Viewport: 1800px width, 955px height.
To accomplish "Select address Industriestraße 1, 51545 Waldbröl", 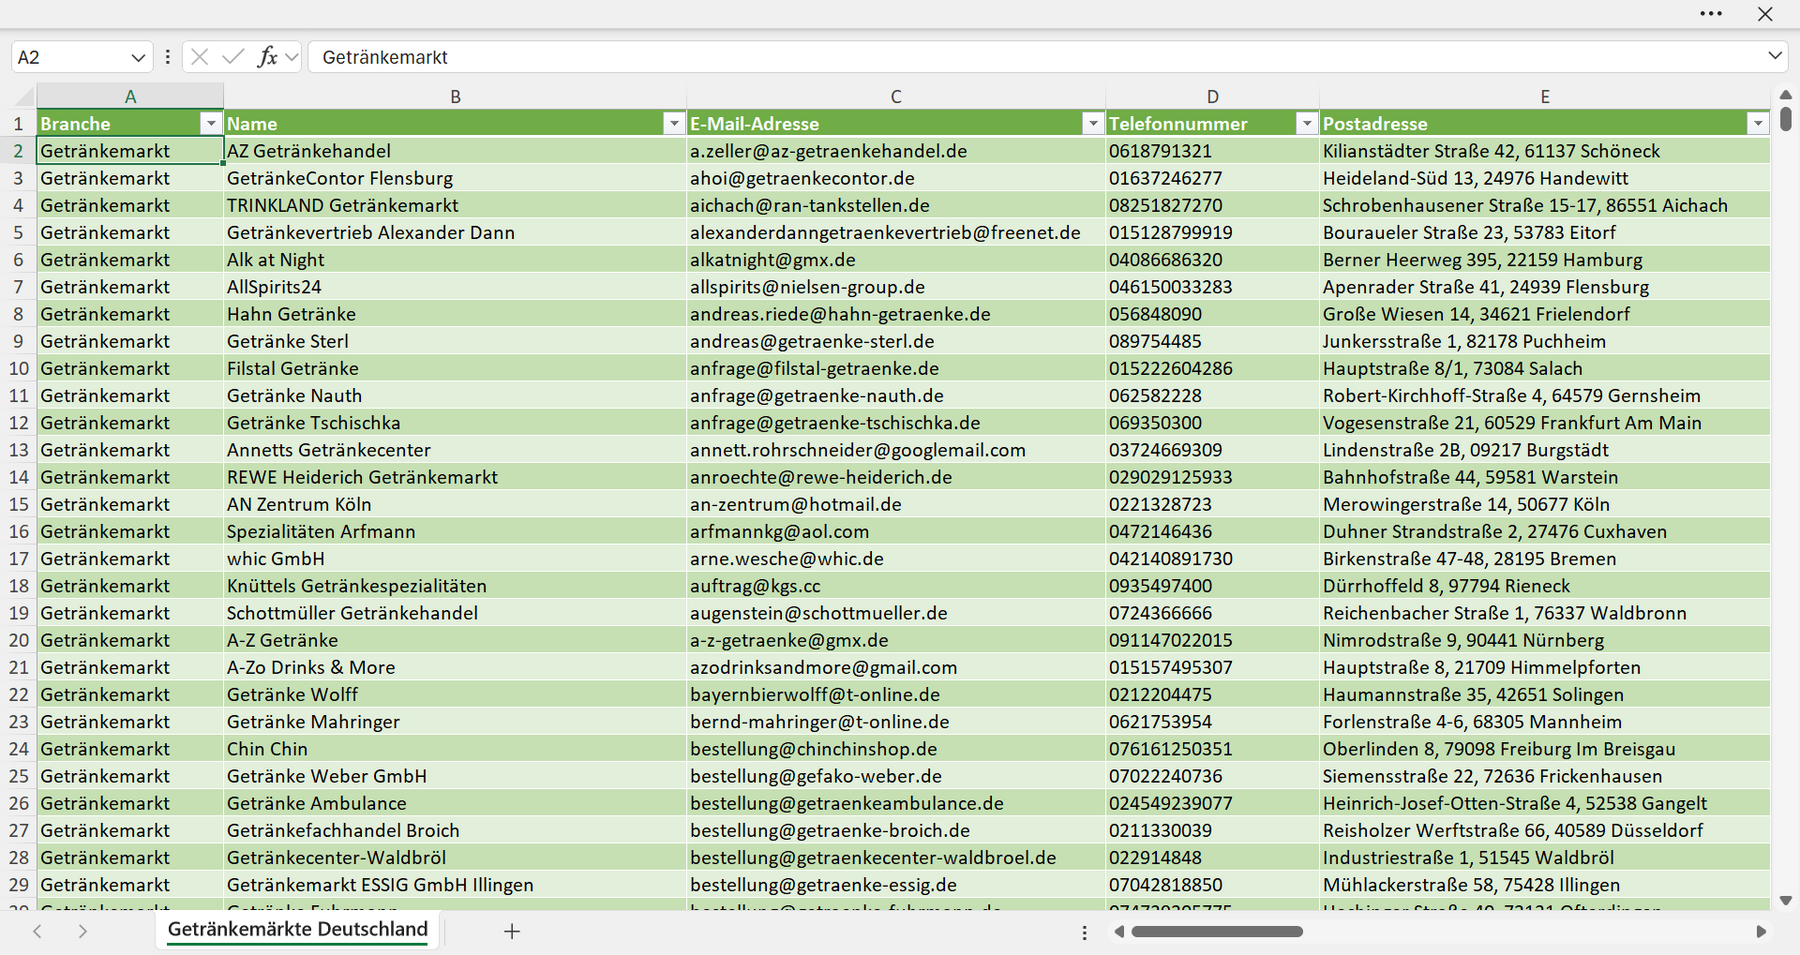I will point(1545,857).
